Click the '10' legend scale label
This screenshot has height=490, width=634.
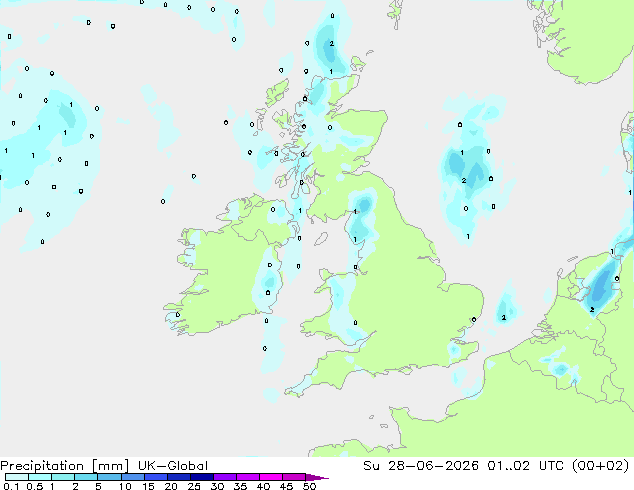click(x=125, y=486)
